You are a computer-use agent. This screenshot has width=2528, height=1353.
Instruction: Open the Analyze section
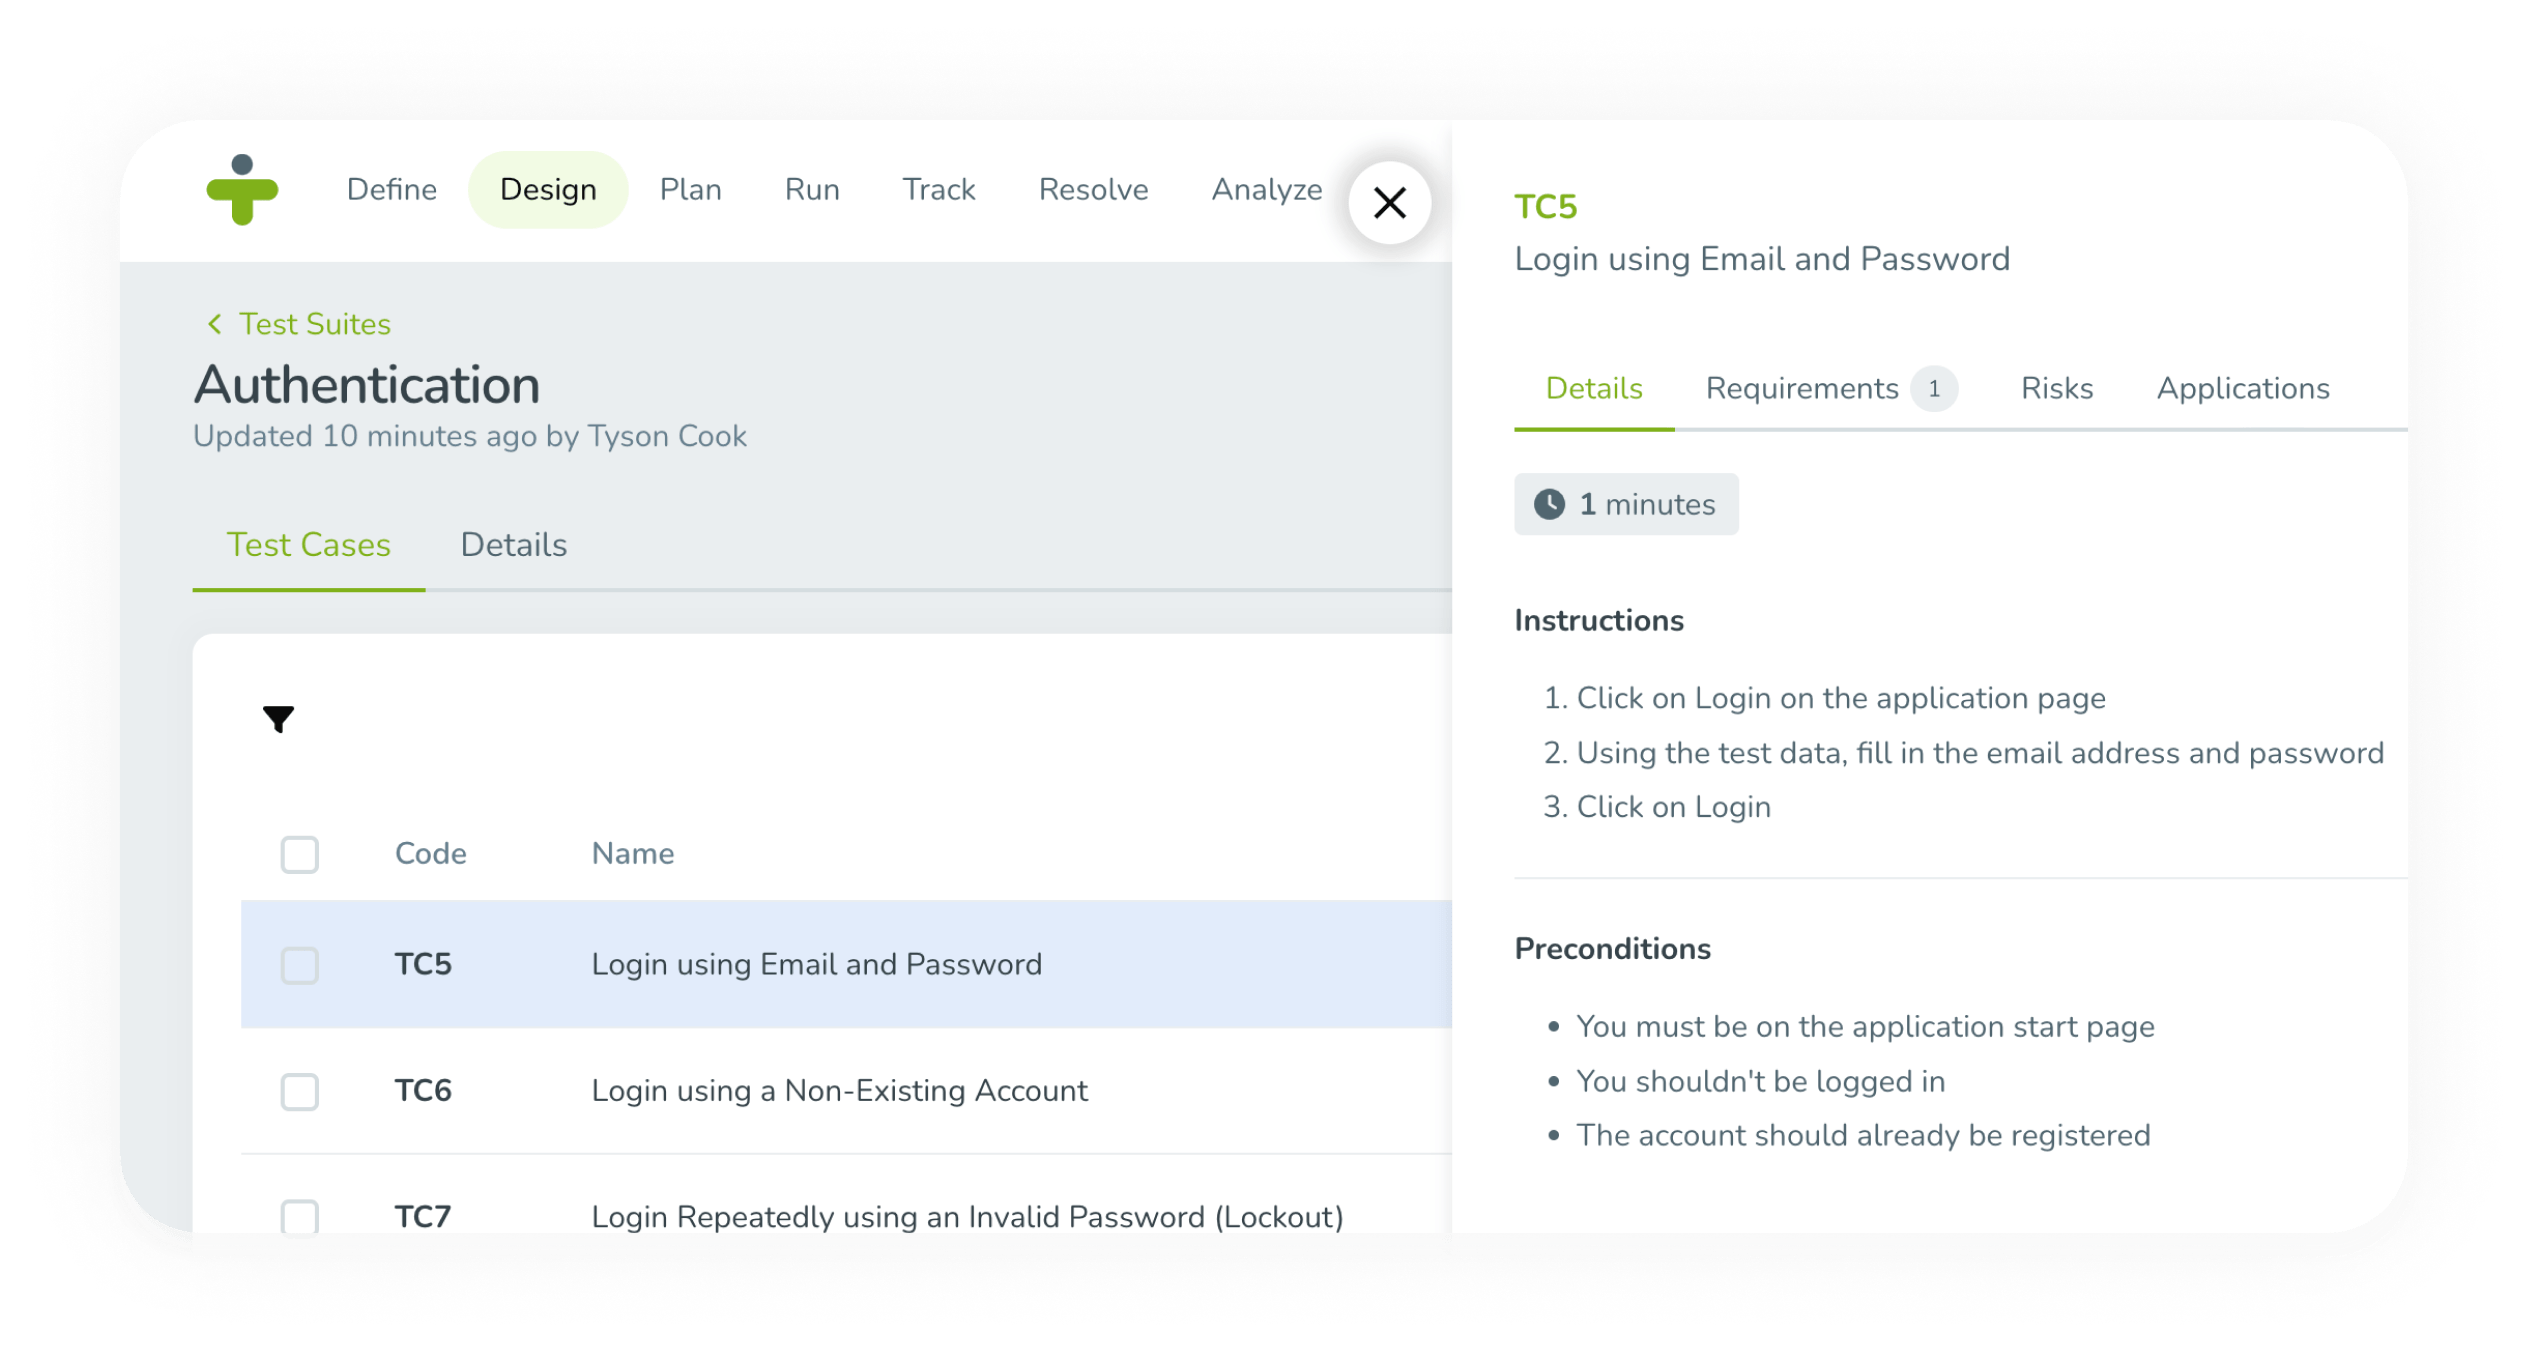coord(1266,189)
